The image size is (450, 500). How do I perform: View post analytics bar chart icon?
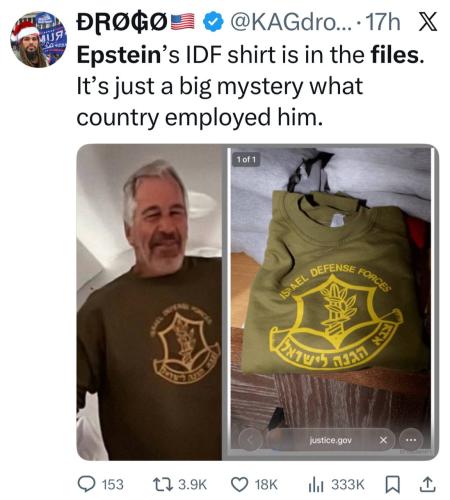coord(316,484)
